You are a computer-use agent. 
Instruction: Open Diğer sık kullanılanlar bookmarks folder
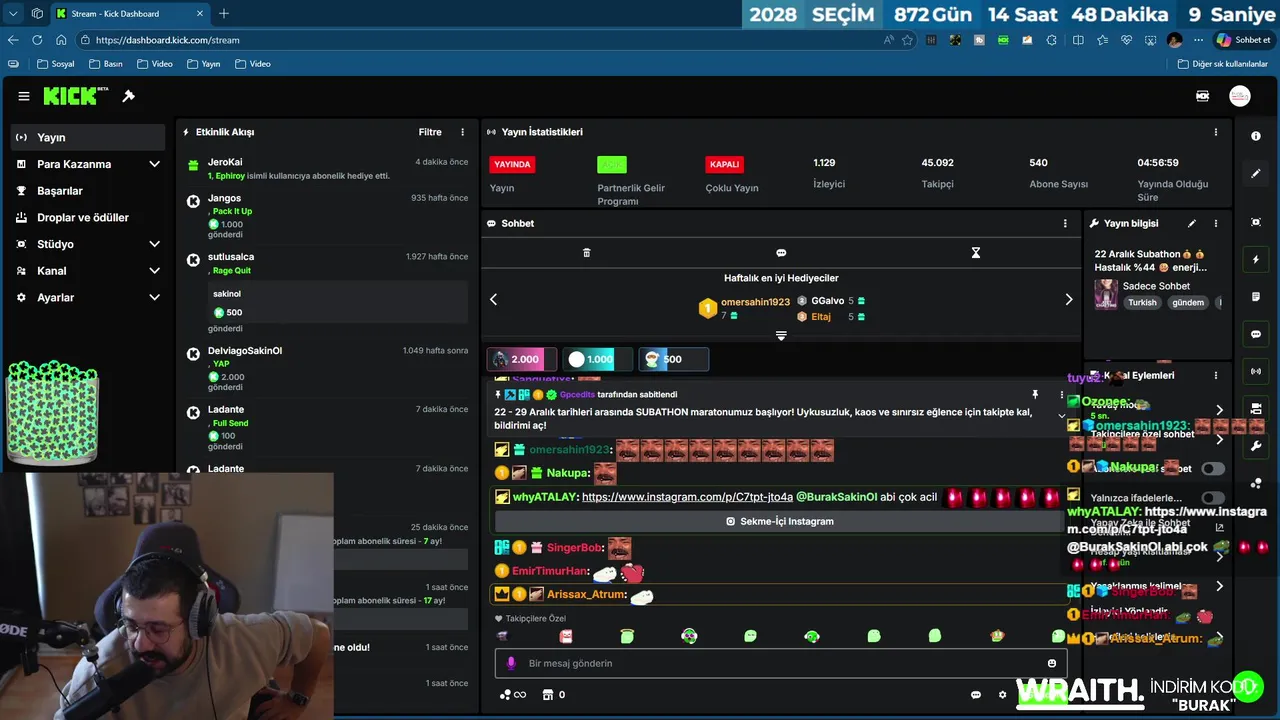tap(1222, 64)
